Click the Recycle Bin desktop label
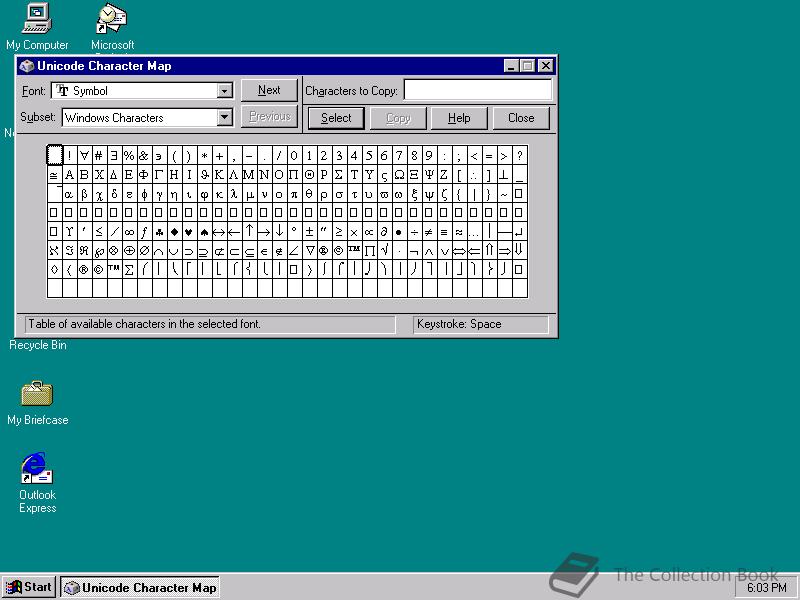Screen dimensions: 800x600 tap(38, 345)
